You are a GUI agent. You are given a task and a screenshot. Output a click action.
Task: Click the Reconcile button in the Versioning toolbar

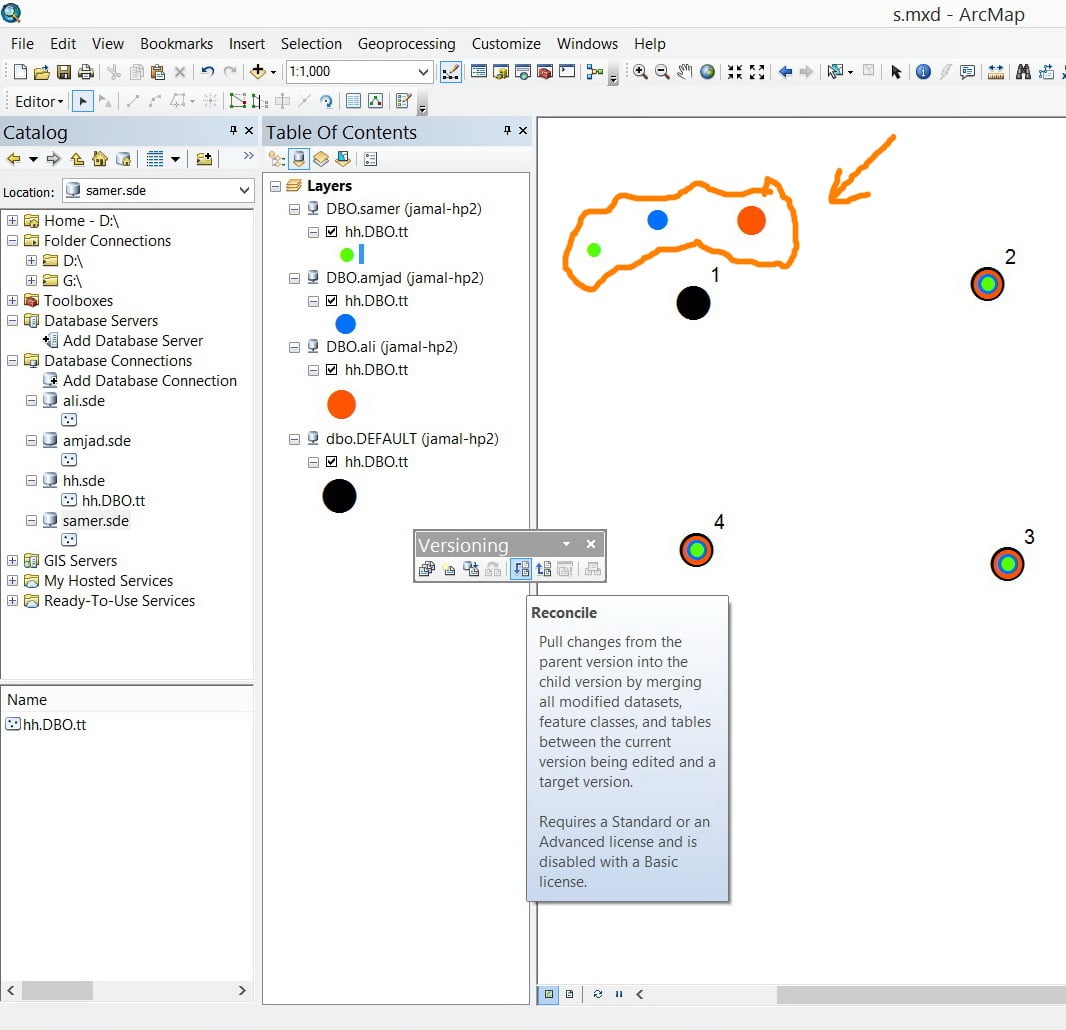click(x=521, y=569)
